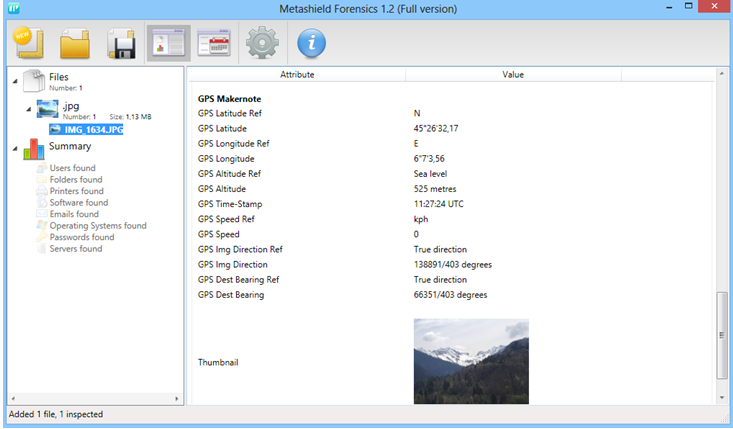Screen dimensions: 733x429
Task: Click the Attribute column header
Action: point(297,74)
